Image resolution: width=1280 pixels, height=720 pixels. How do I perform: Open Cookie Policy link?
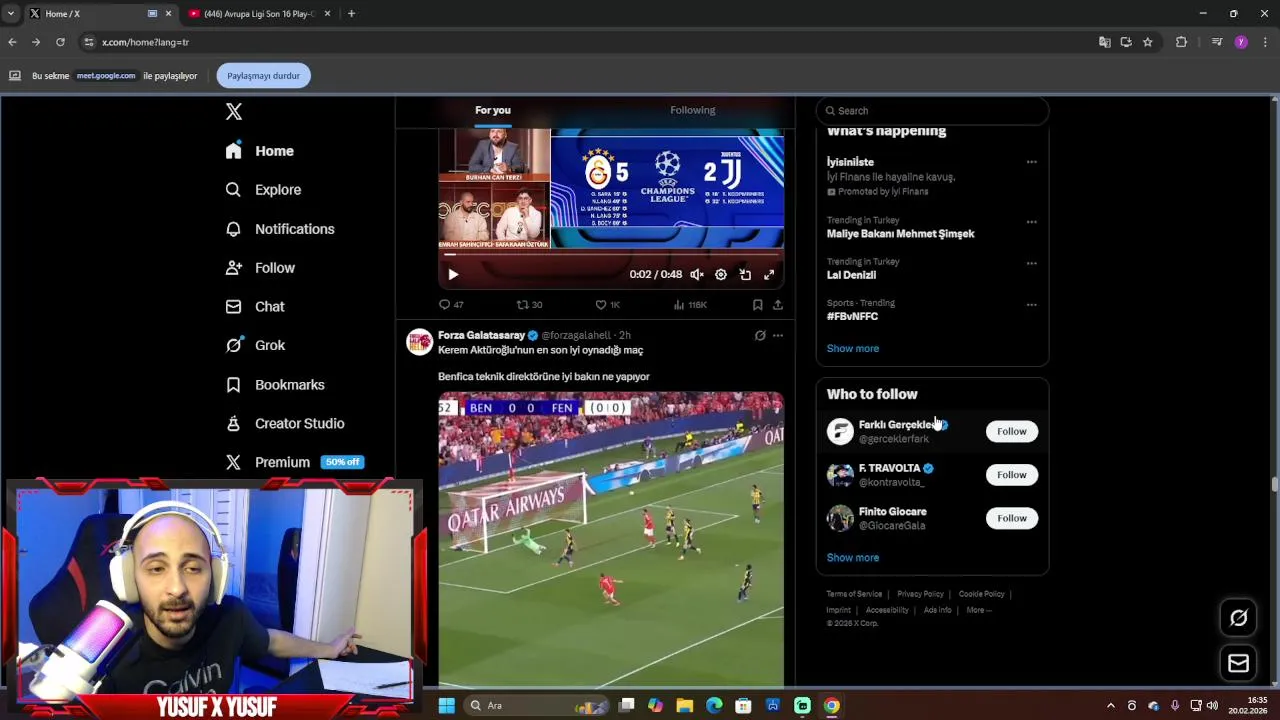pyautogui.click(x=982, y=594)
